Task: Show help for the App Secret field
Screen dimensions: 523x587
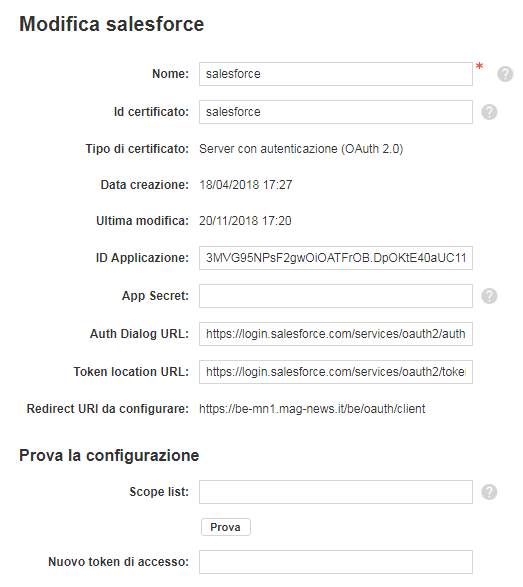Action: [489, 296]
